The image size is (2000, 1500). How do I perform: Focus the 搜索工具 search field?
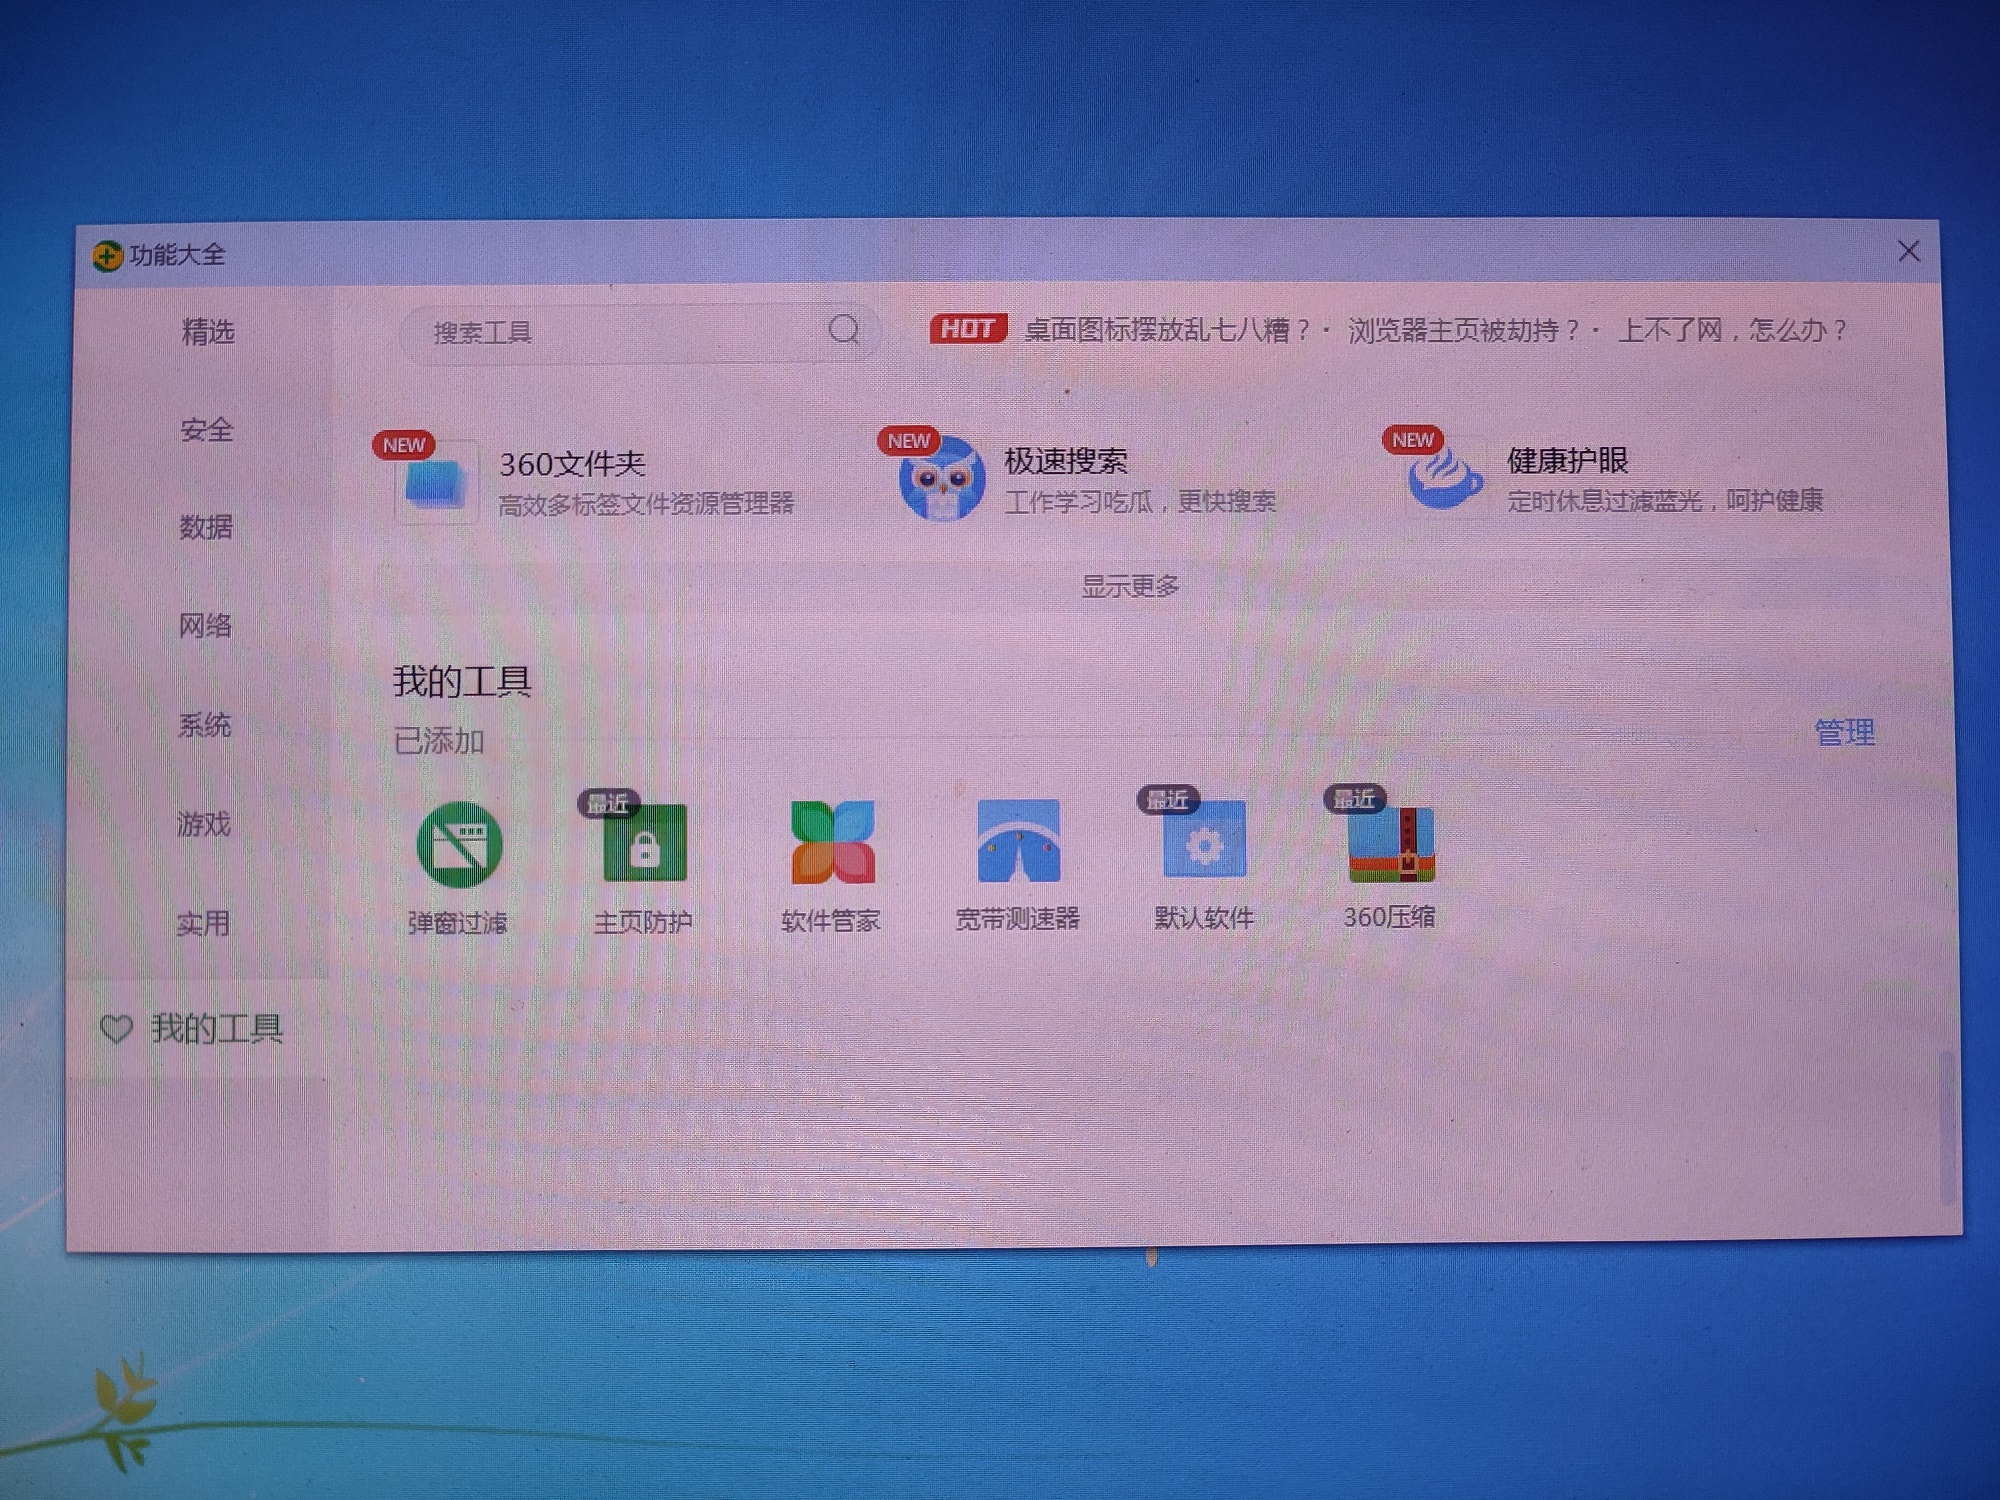[x=640, y=332]
